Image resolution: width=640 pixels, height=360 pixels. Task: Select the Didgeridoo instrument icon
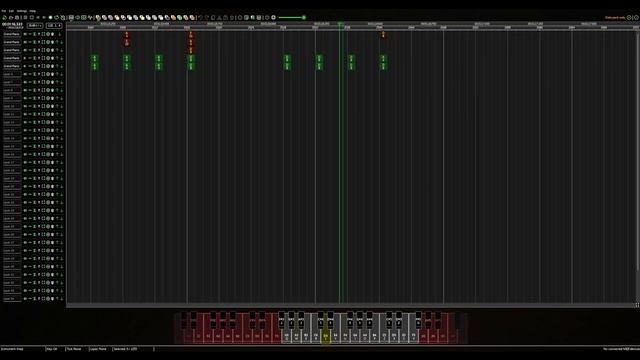click(173, 18)
